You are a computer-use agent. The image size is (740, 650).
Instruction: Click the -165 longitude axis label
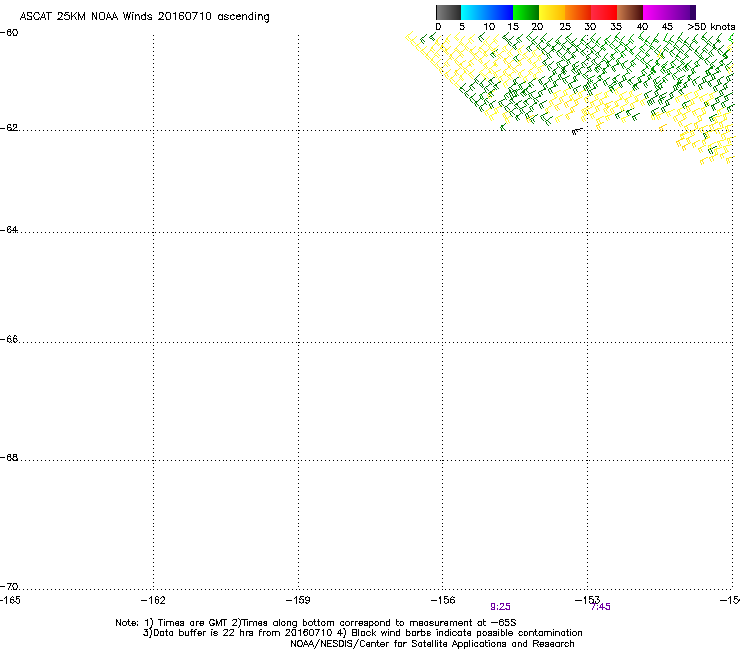(10, 600)
